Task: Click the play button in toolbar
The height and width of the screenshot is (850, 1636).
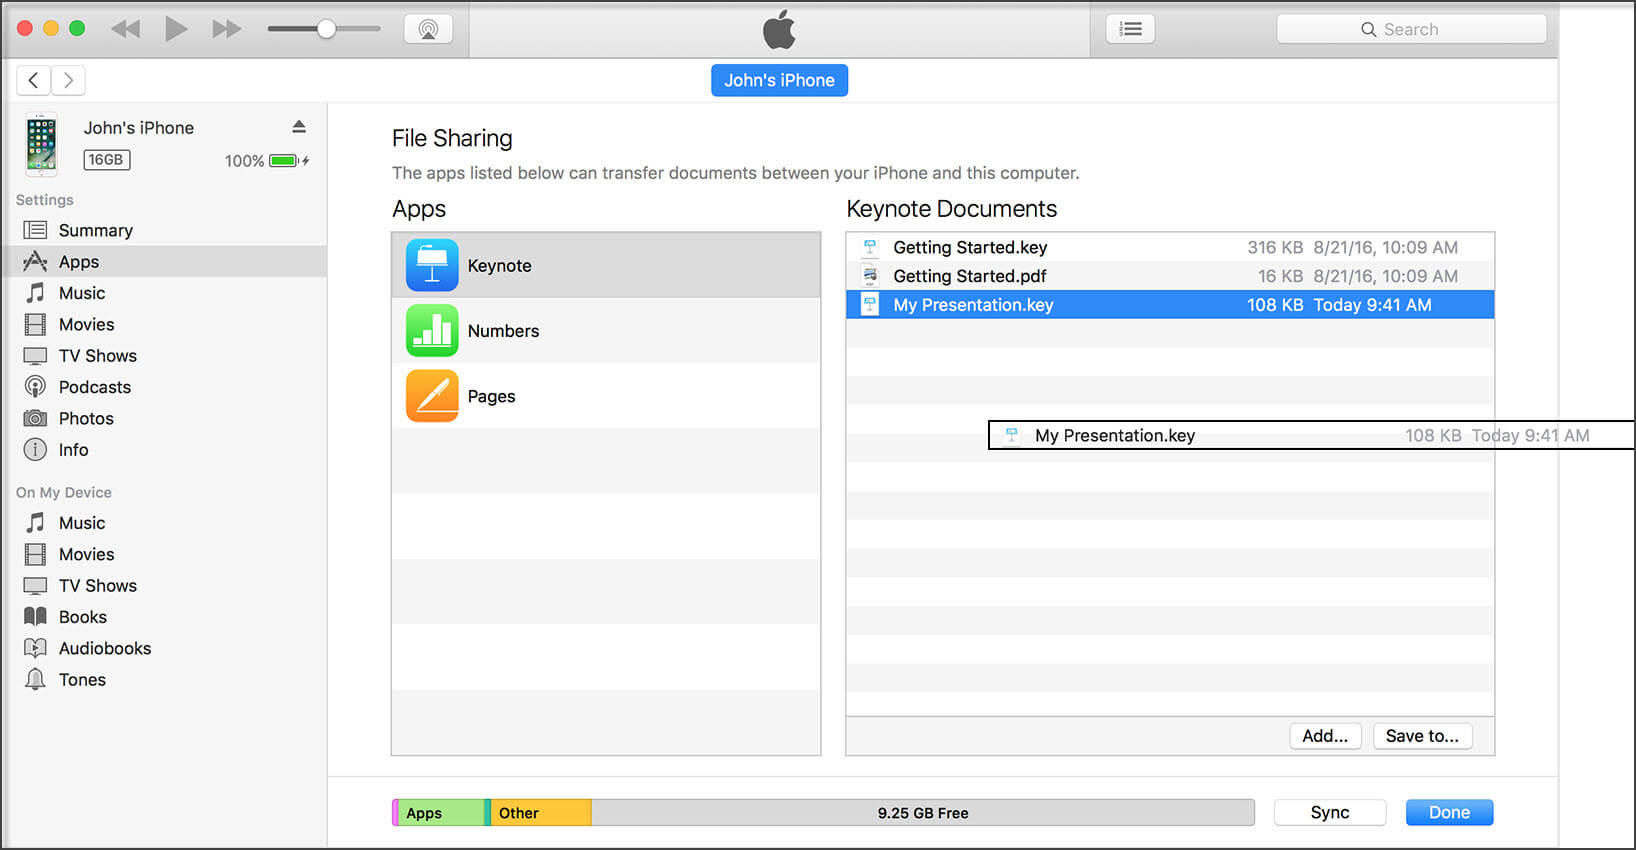Action: [x=176, y=29]
